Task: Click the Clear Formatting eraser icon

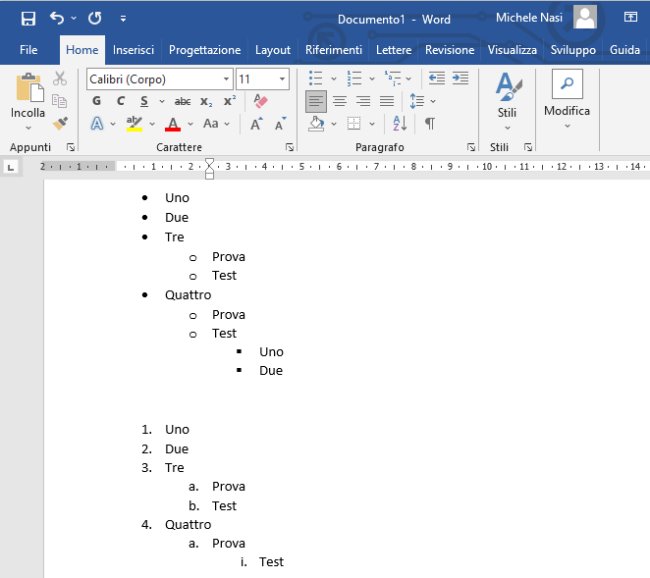Action: pos(260,101)
